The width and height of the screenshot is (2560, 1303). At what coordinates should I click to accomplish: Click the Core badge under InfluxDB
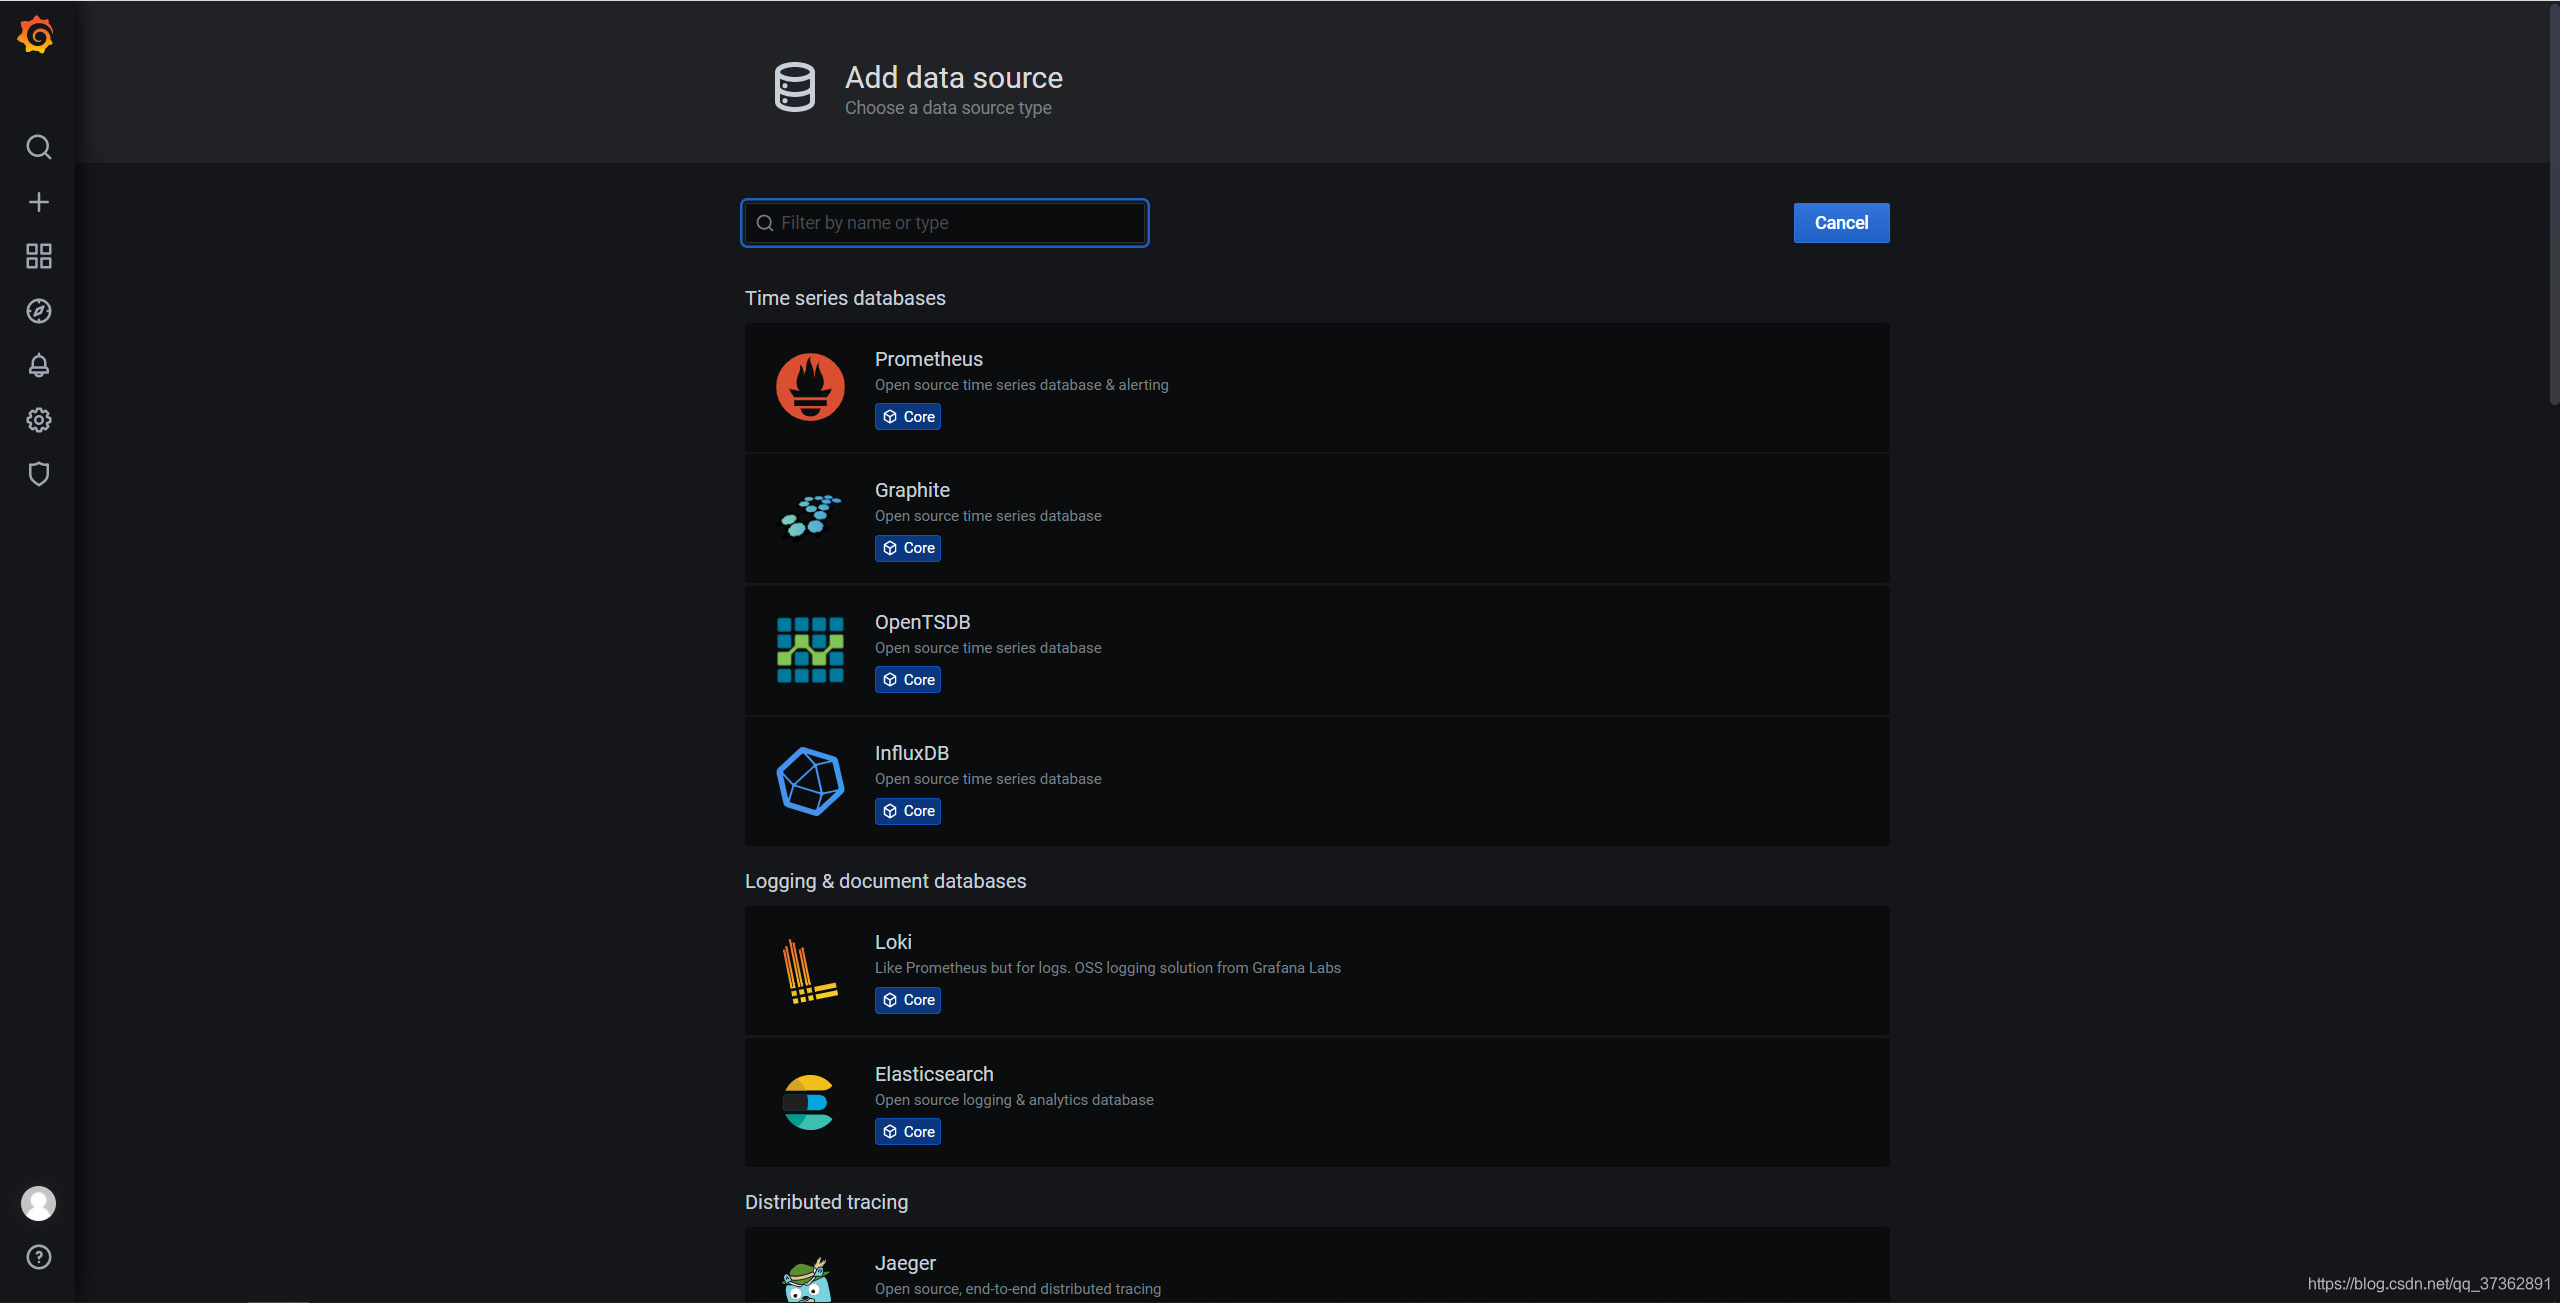[x=908, y=811]
